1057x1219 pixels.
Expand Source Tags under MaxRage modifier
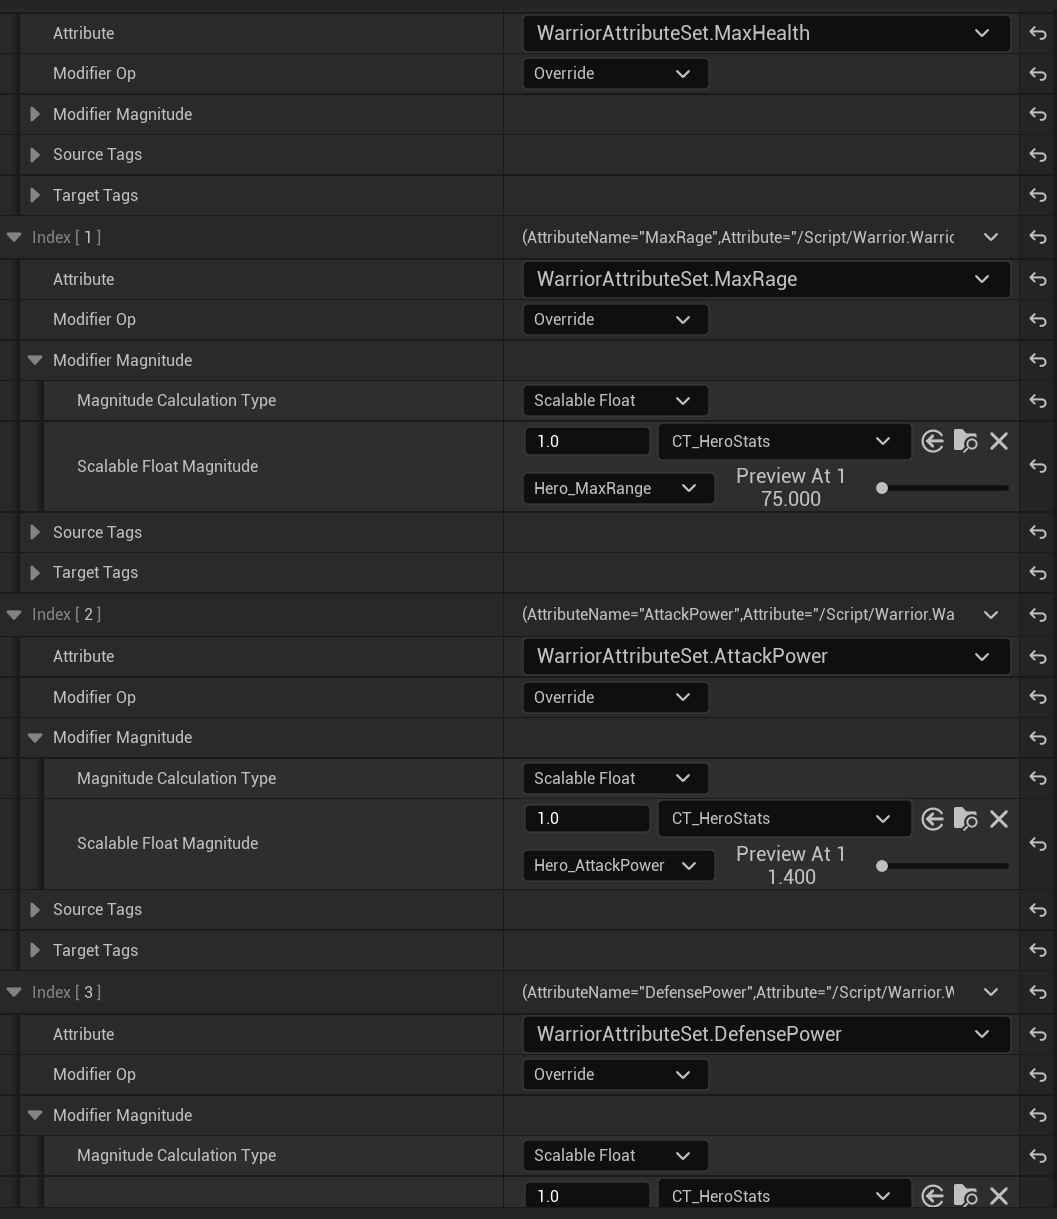click(35, 532)
